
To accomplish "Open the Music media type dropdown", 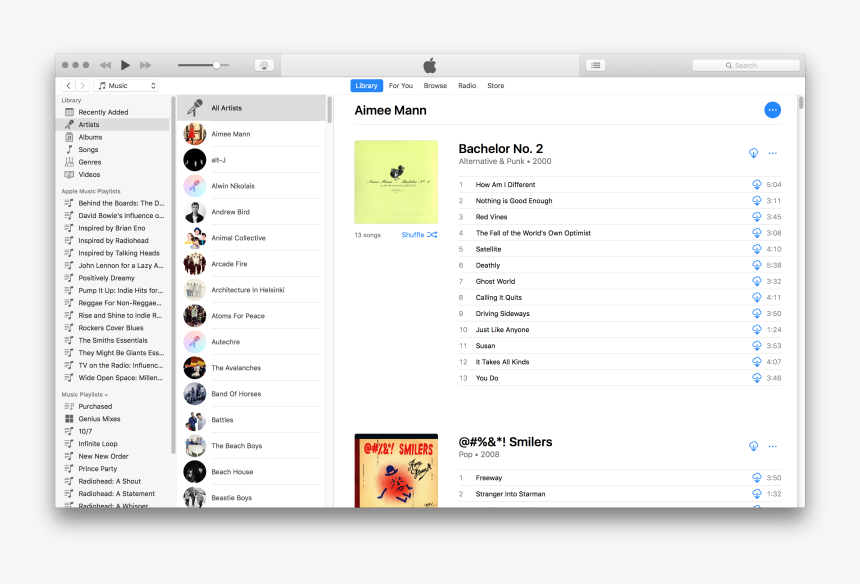I will pyautogui.click(x=126, y=85).
